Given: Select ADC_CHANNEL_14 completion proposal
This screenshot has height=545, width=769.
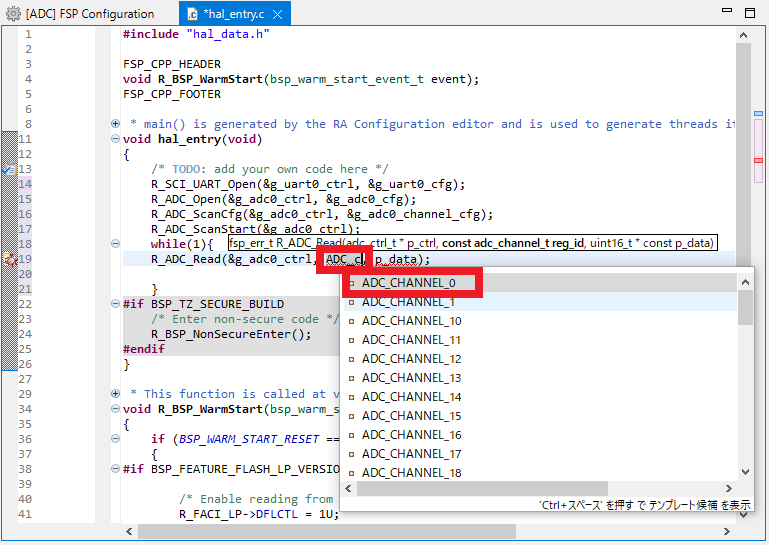Looking at the screenshot, I should (x=539, y=397).
